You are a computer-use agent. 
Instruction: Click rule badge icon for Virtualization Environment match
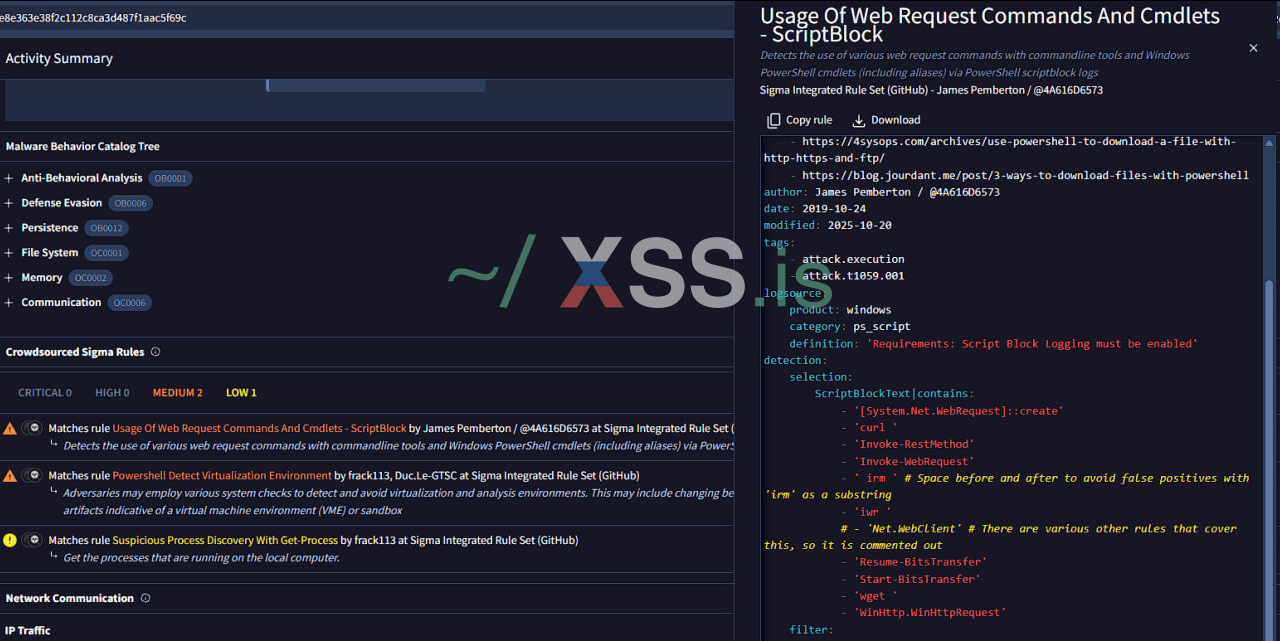tap(33, 475)
